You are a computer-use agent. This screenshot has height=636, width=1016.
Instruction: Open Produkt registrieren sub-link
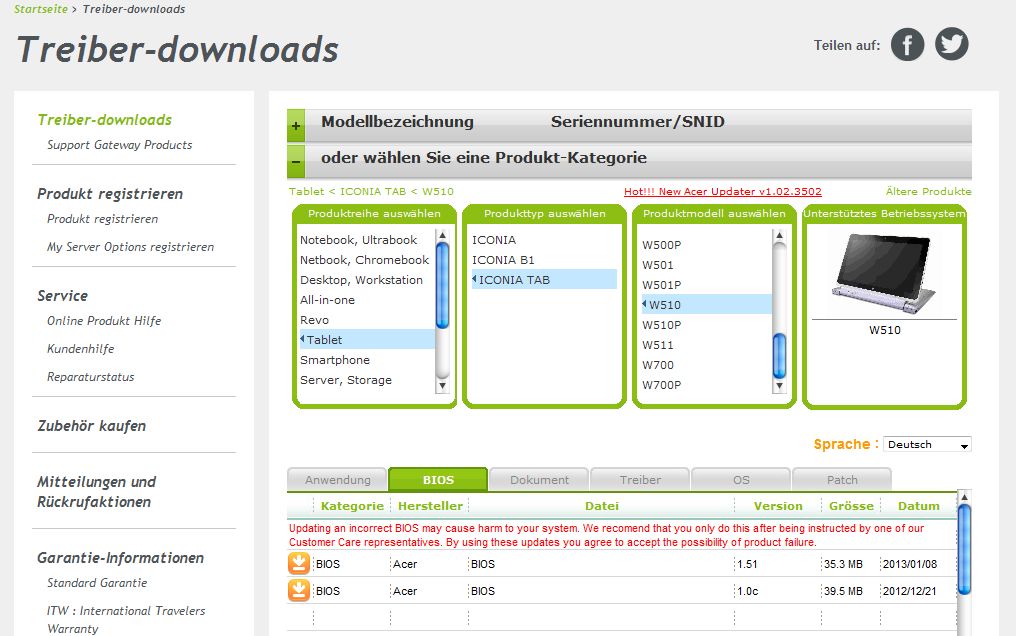[102, 219]
